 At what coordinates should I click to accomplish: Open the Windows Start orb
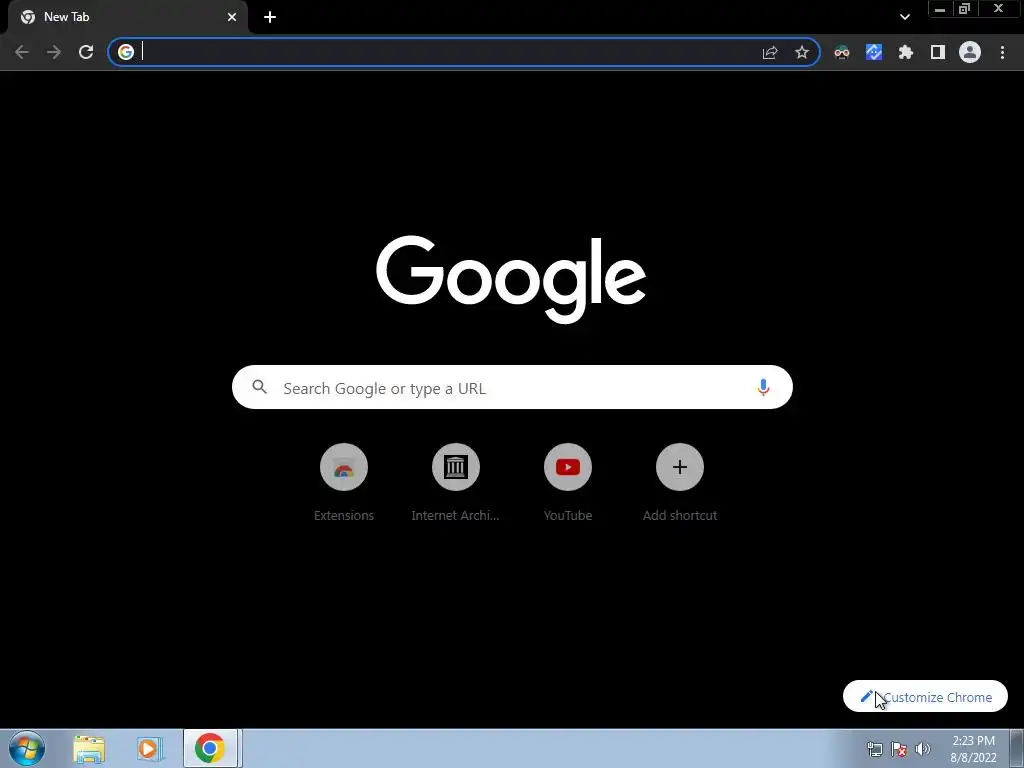(x=26, y=748)
